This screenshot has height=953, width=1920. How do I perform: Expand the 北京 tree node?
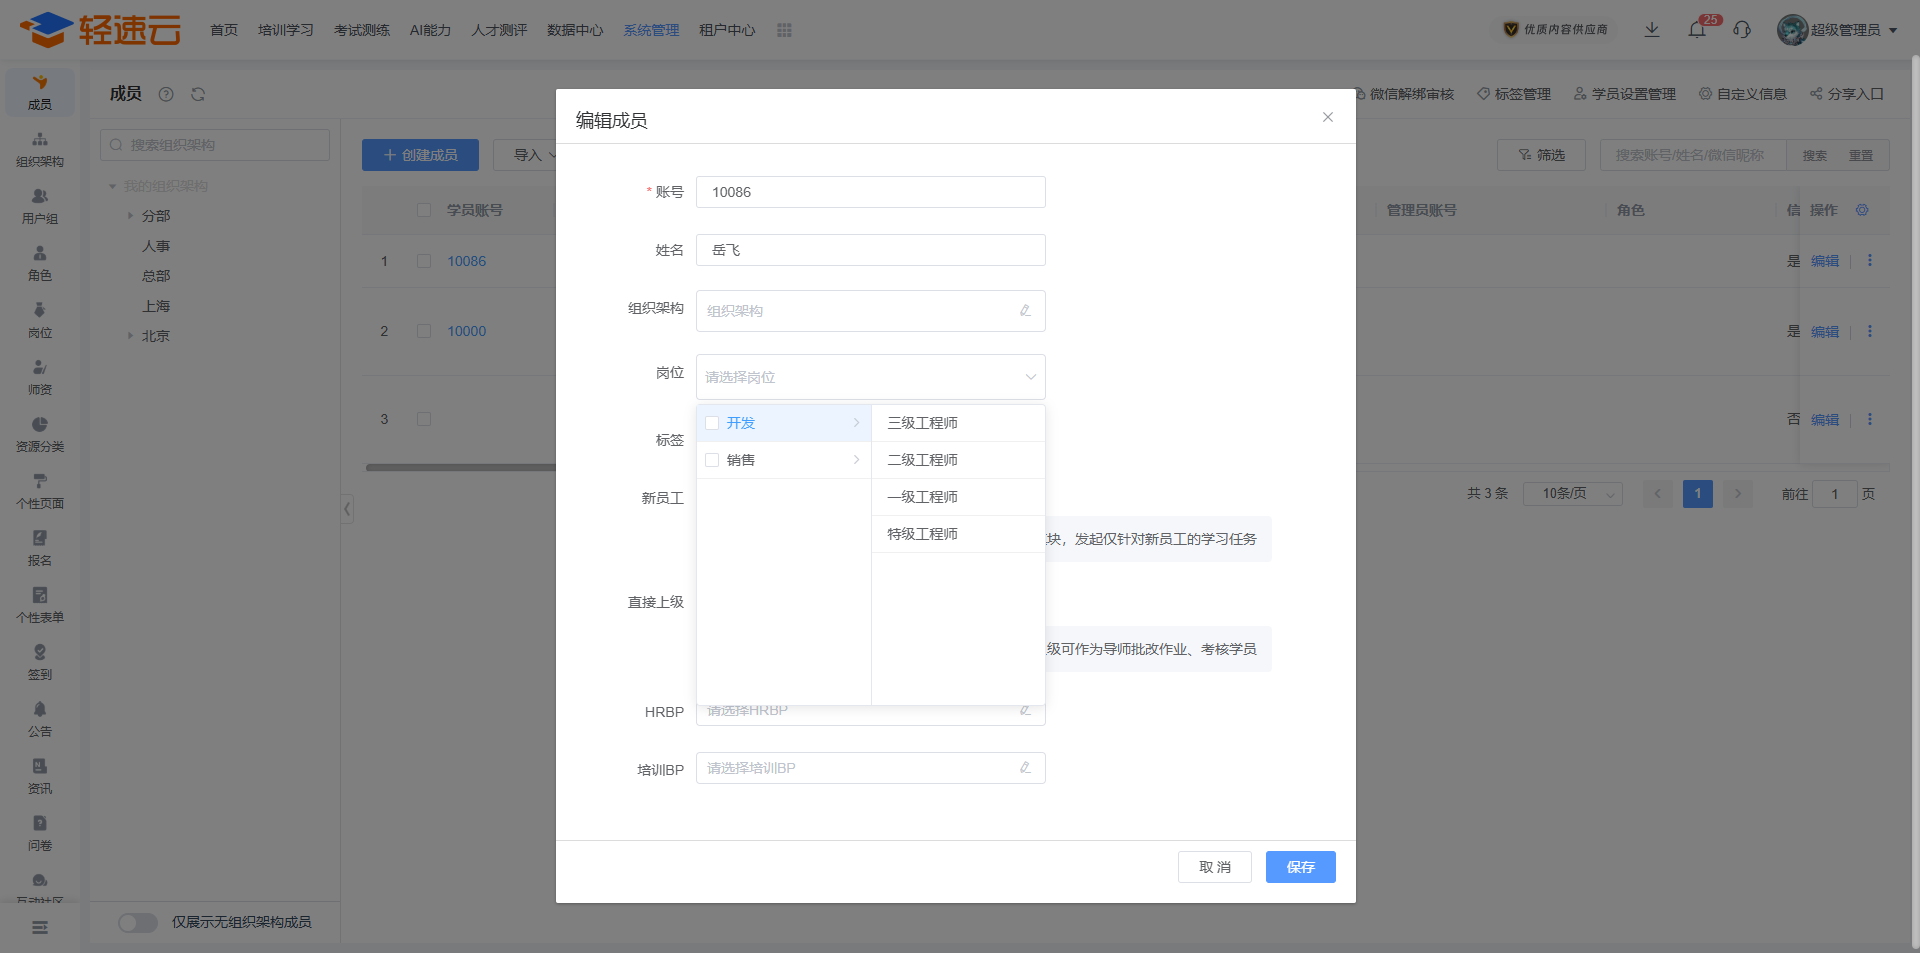coord(130,336)
